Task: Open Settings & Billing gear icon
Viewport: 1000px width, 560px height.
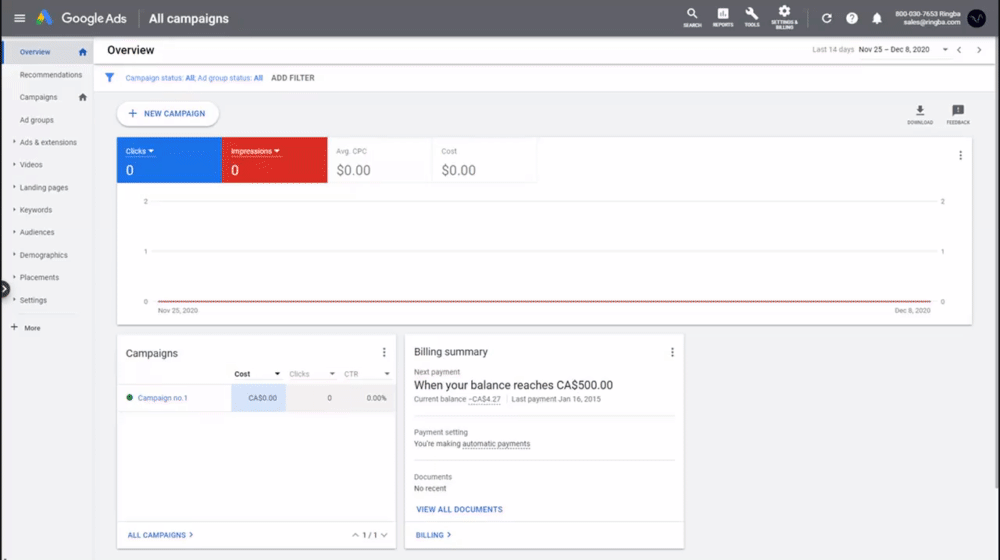Action: pyautogui.click(x=784, y=17)
